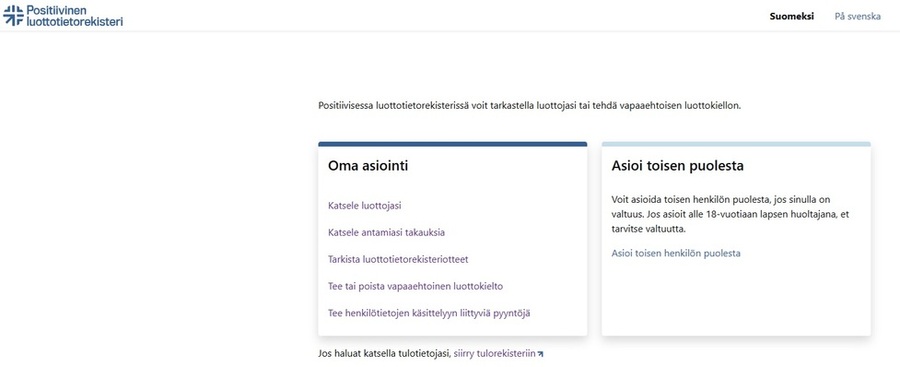This screenshot has width=900, height=367.
Task: Follow the siirry tulorekisteriin link
Action: pyautogui.click(x=494, y=354)
